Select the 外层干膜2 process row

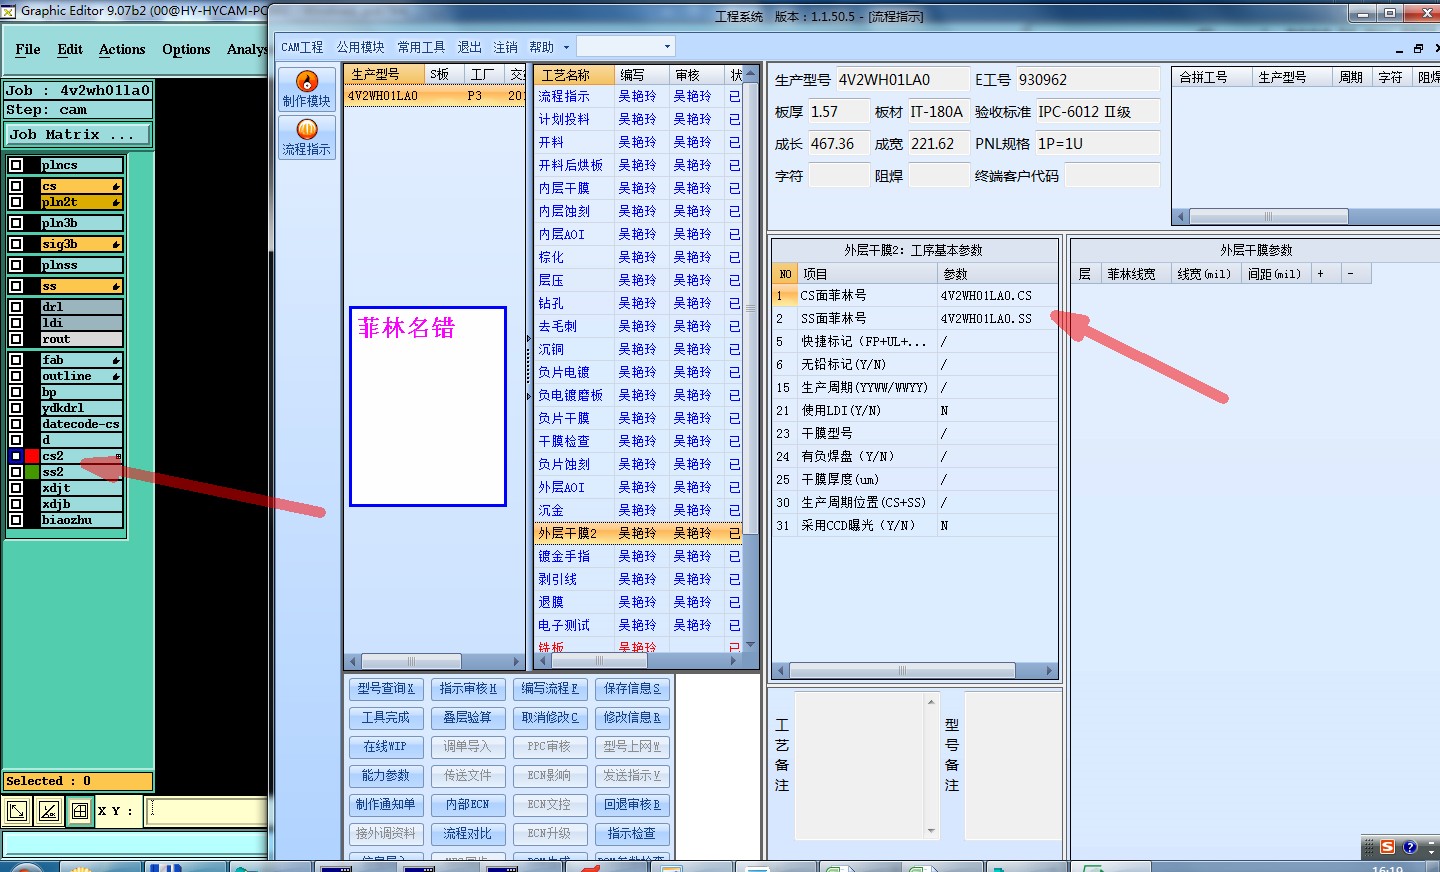(x=639, y=533)
